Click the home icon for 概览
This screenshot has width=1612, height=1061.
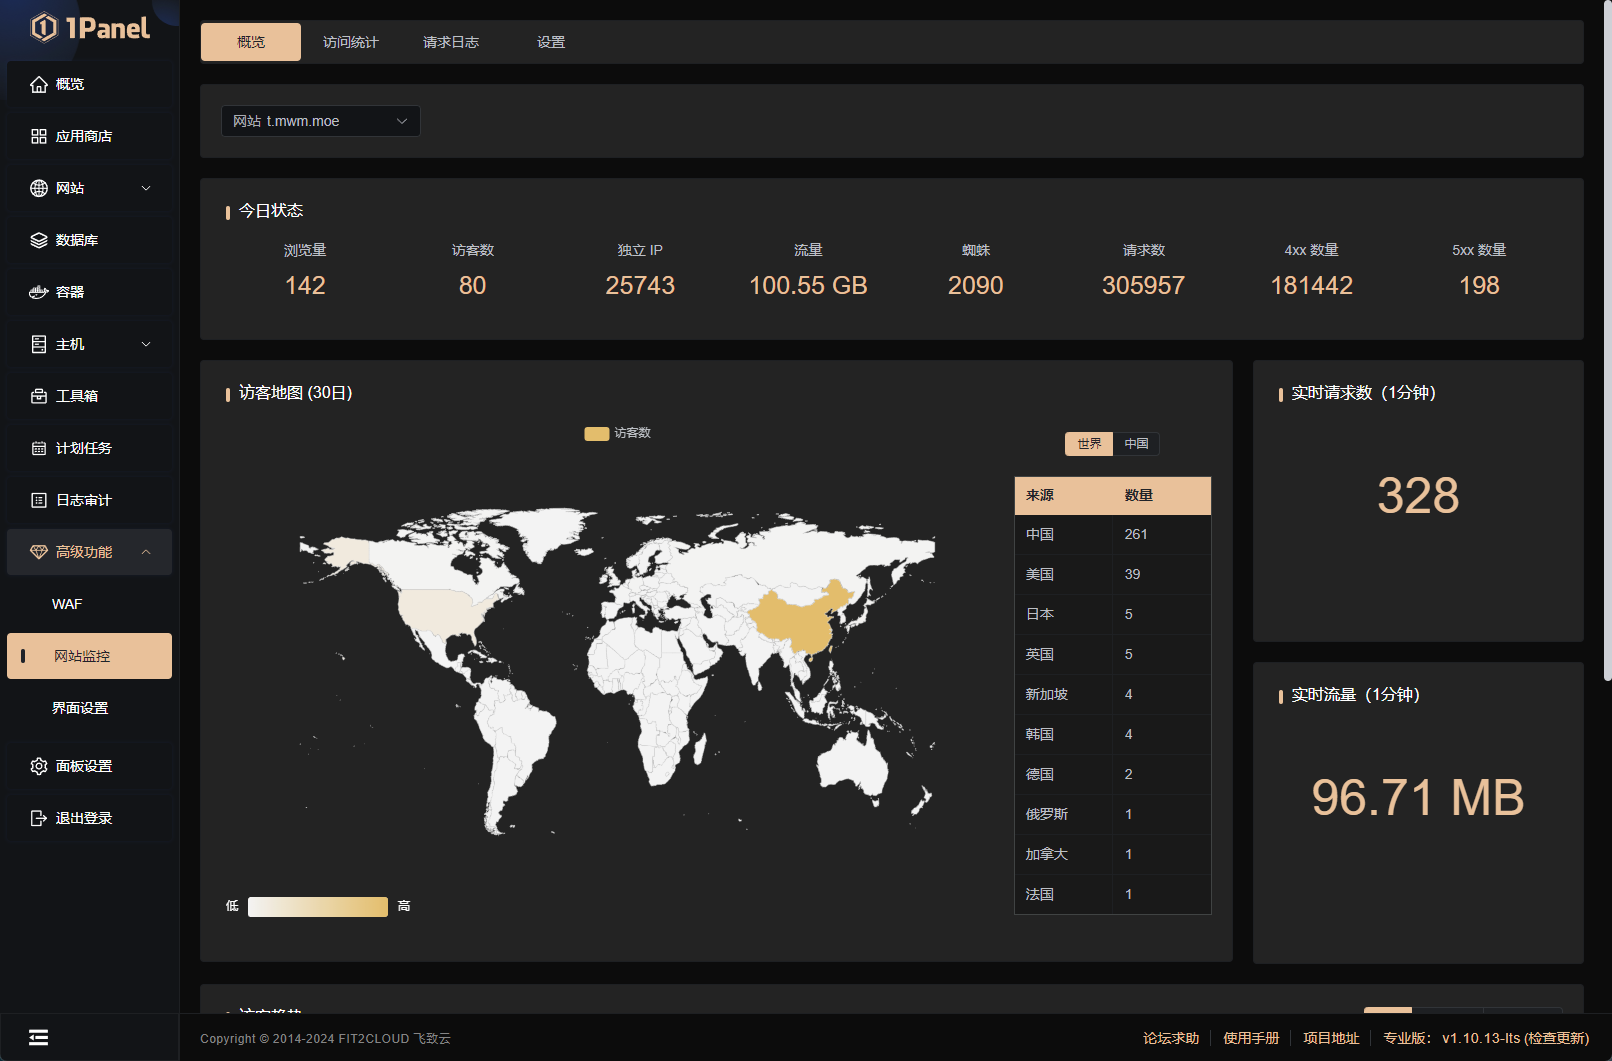pyautogui.click(x=39, y=84)
